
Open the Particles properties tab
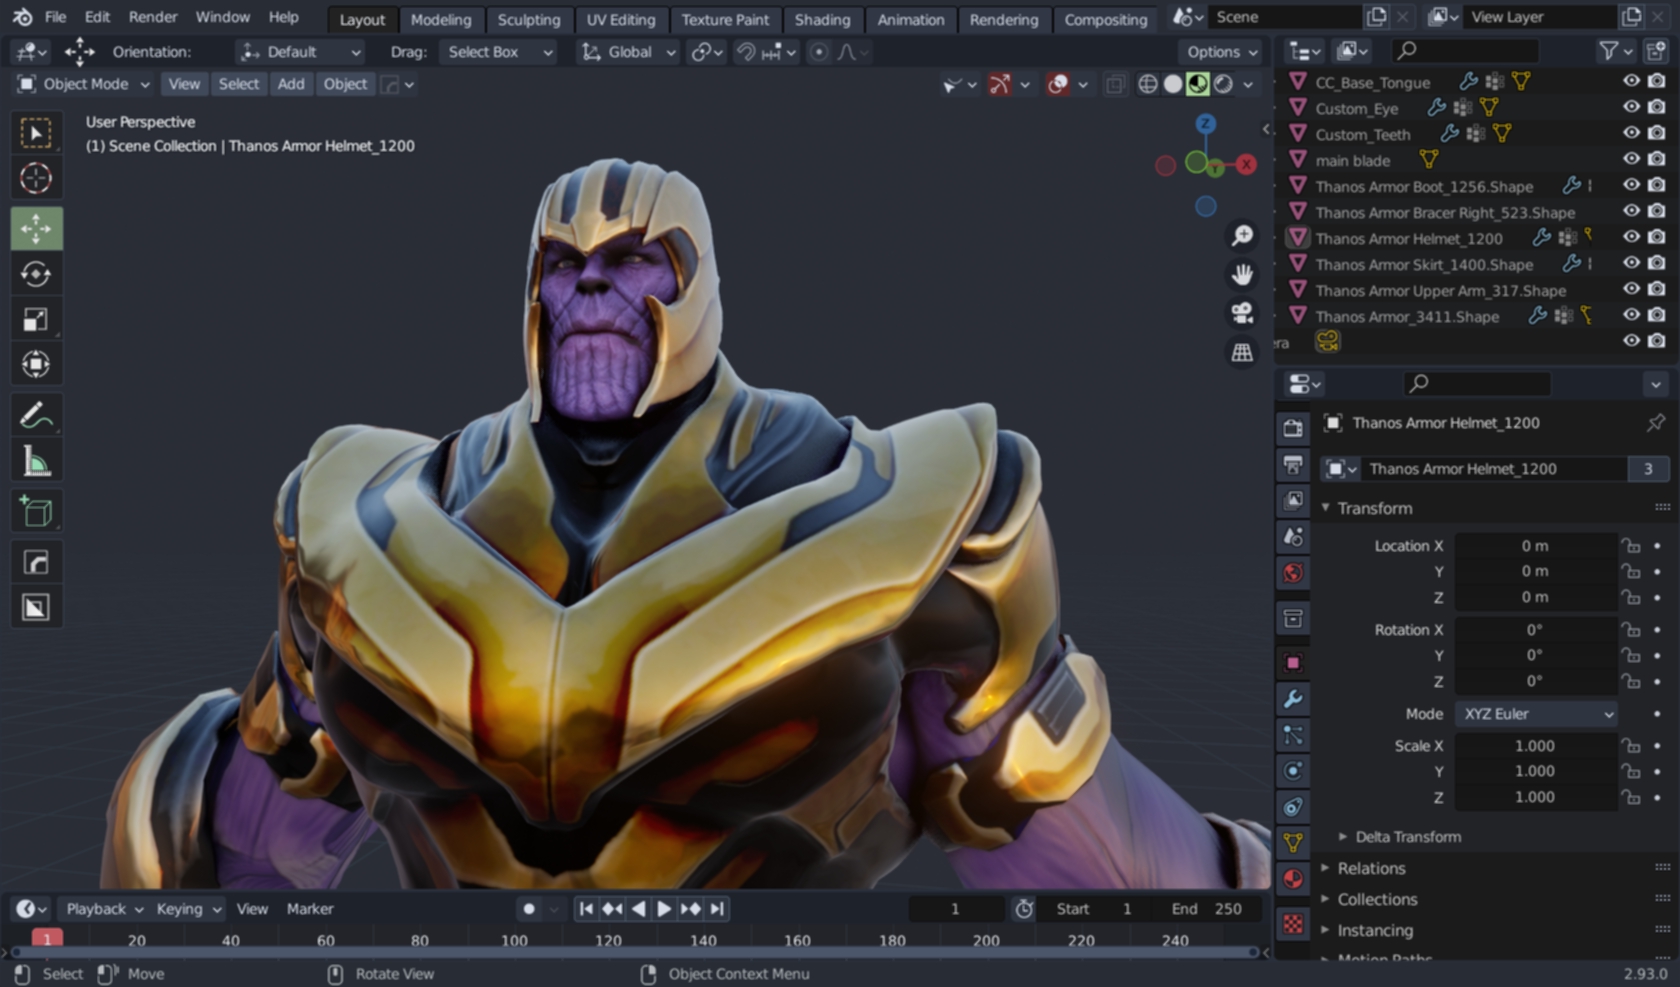pyautogui.click(x=1293, y=735)
